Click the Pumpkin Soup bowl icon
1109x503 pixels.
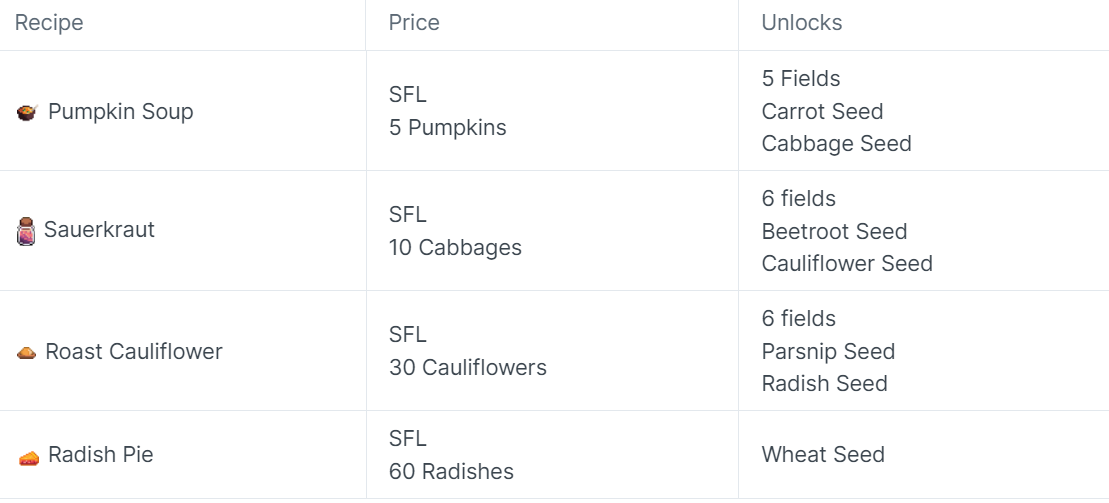tap(27, 112)
